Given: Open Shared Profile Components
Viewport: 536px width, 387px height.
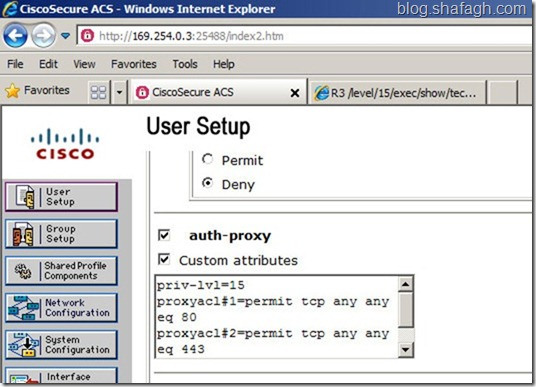Looking at the screenshot, I should [x=62, y=271].
